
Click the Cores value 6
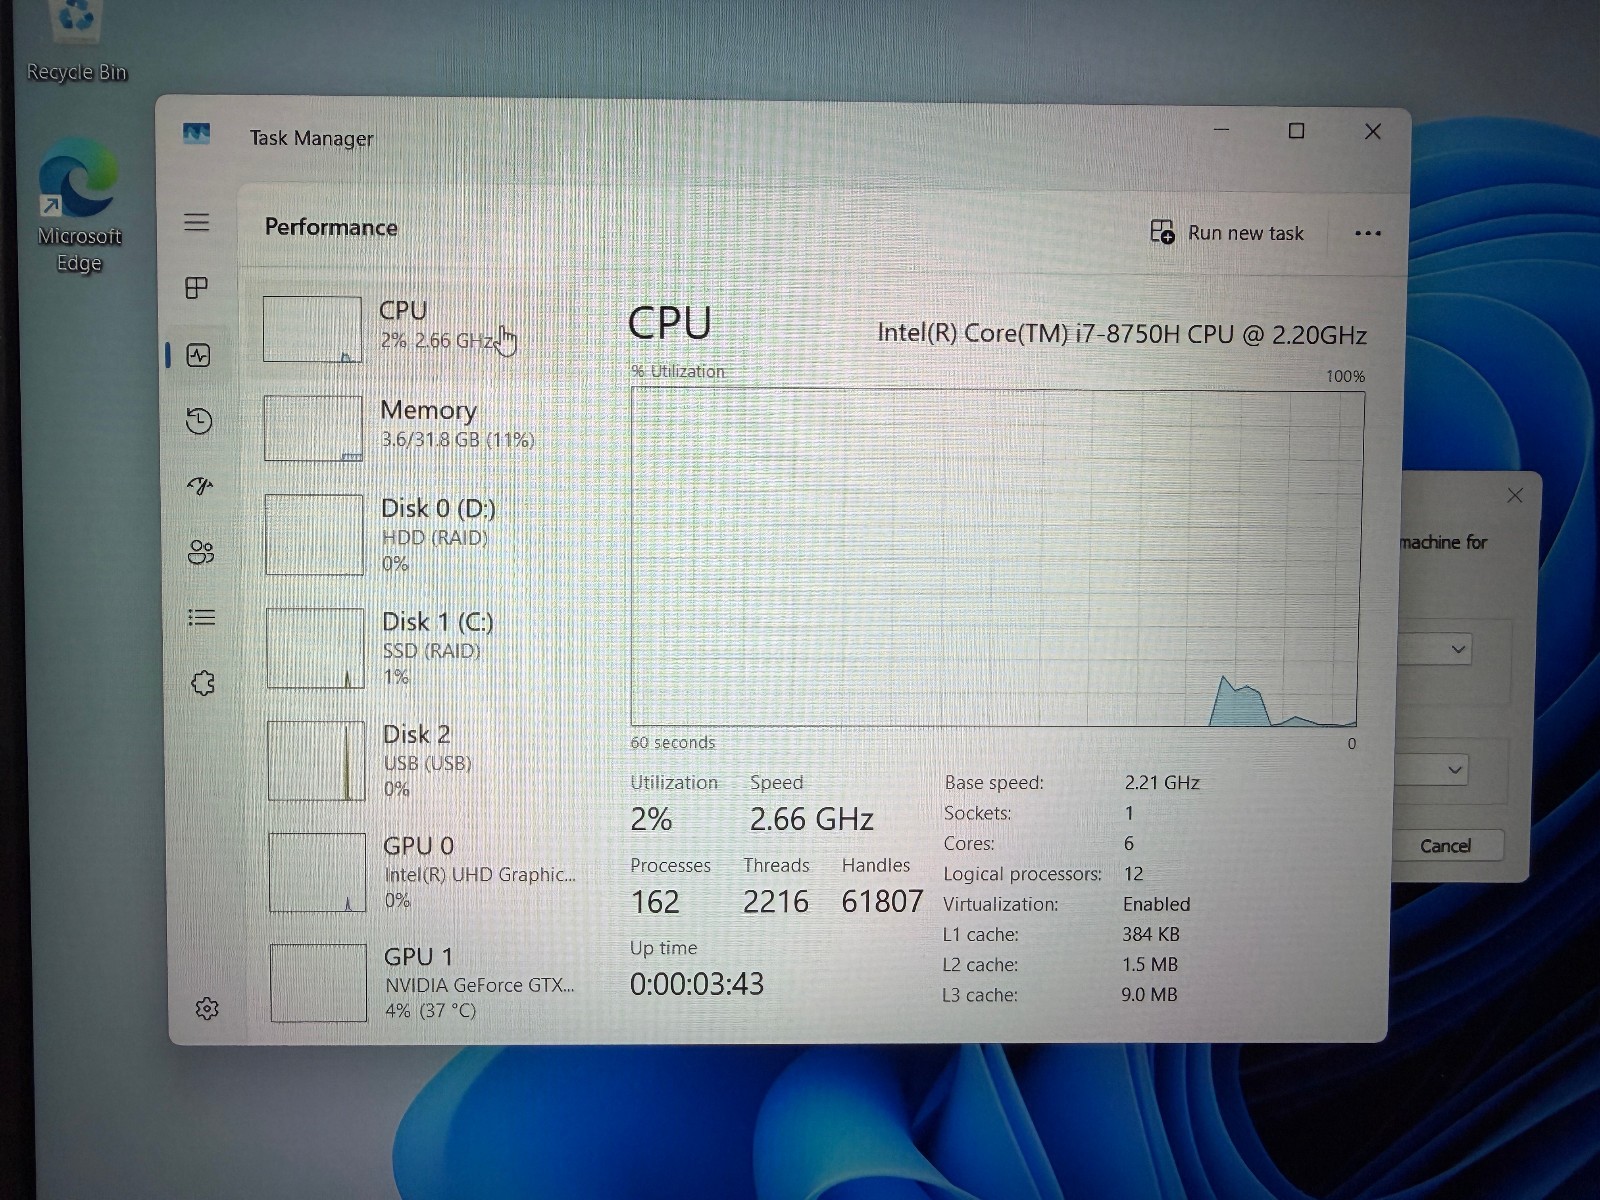[1129, 844]
